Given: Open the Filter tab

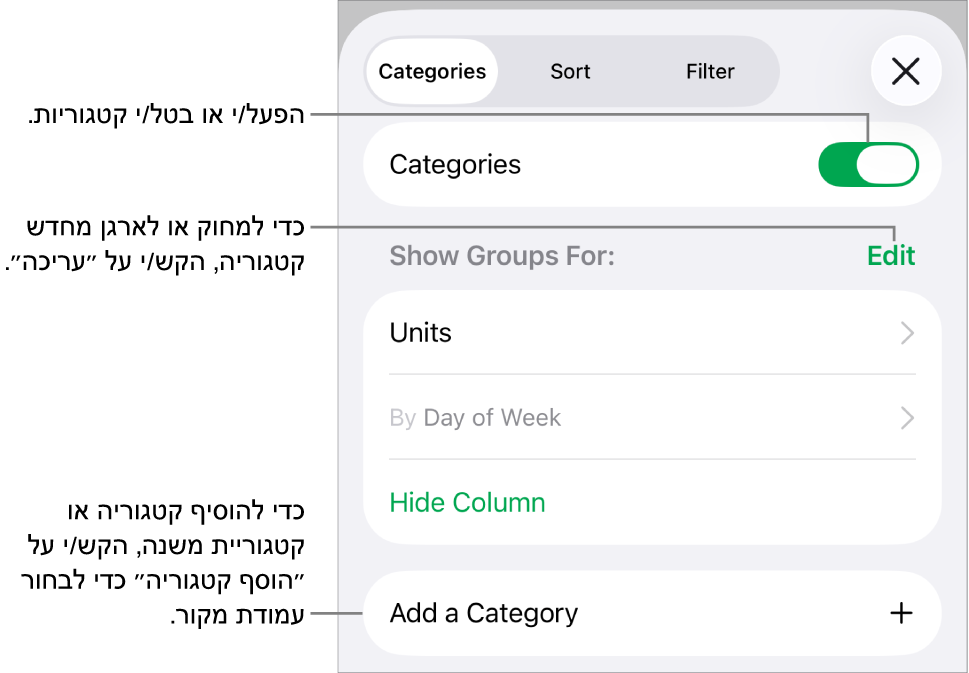Looking at the screenshot, I should [710, 72].
